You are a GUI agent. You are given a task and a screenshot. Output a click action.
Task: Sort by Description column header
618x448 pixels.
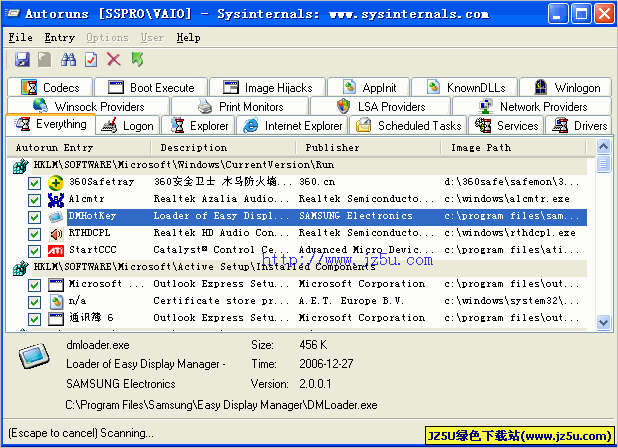[223, 148]
